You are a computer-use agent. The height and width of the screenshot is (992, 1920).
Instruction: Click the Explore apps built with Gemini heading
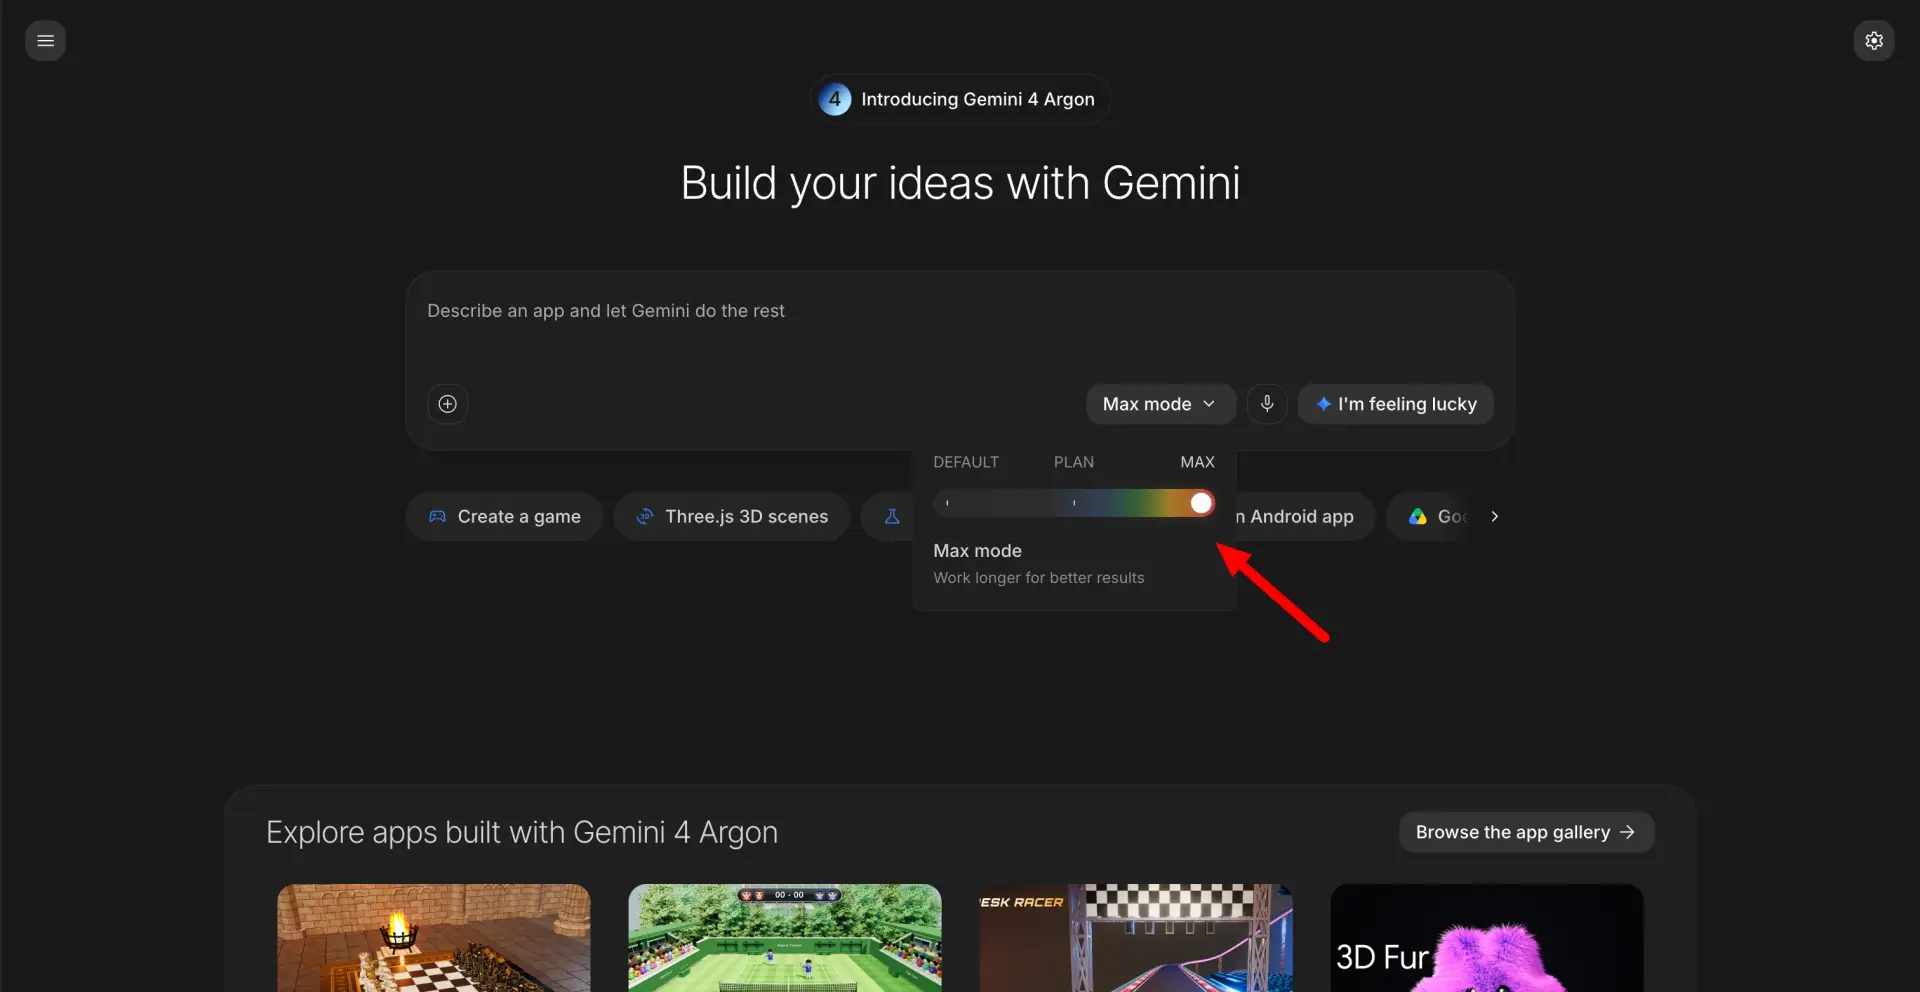[522, 833]
